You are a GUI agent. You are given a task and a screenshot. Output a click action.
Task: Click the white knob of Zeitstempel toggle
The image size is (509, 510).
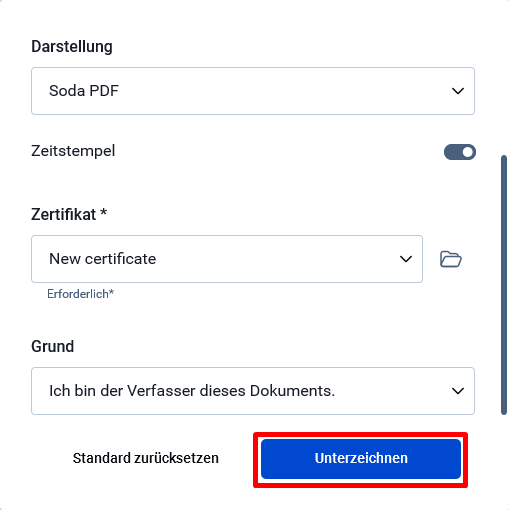coord(468,152)
